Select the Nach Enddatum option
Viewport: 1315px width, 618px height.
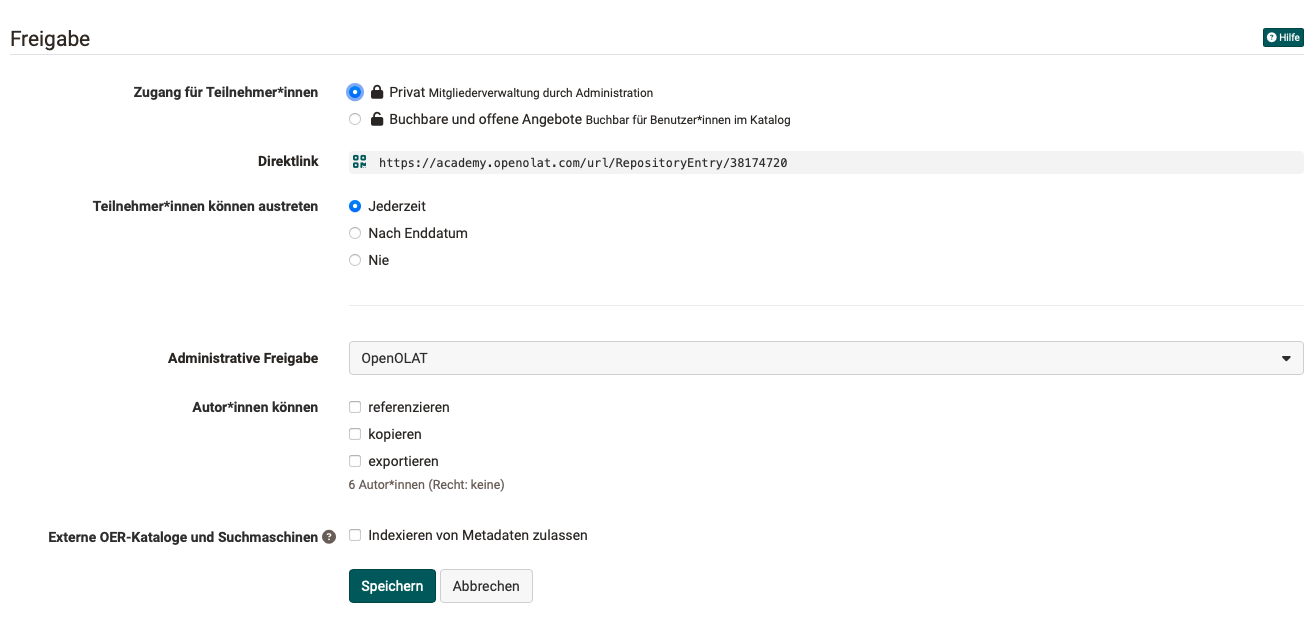355,233
